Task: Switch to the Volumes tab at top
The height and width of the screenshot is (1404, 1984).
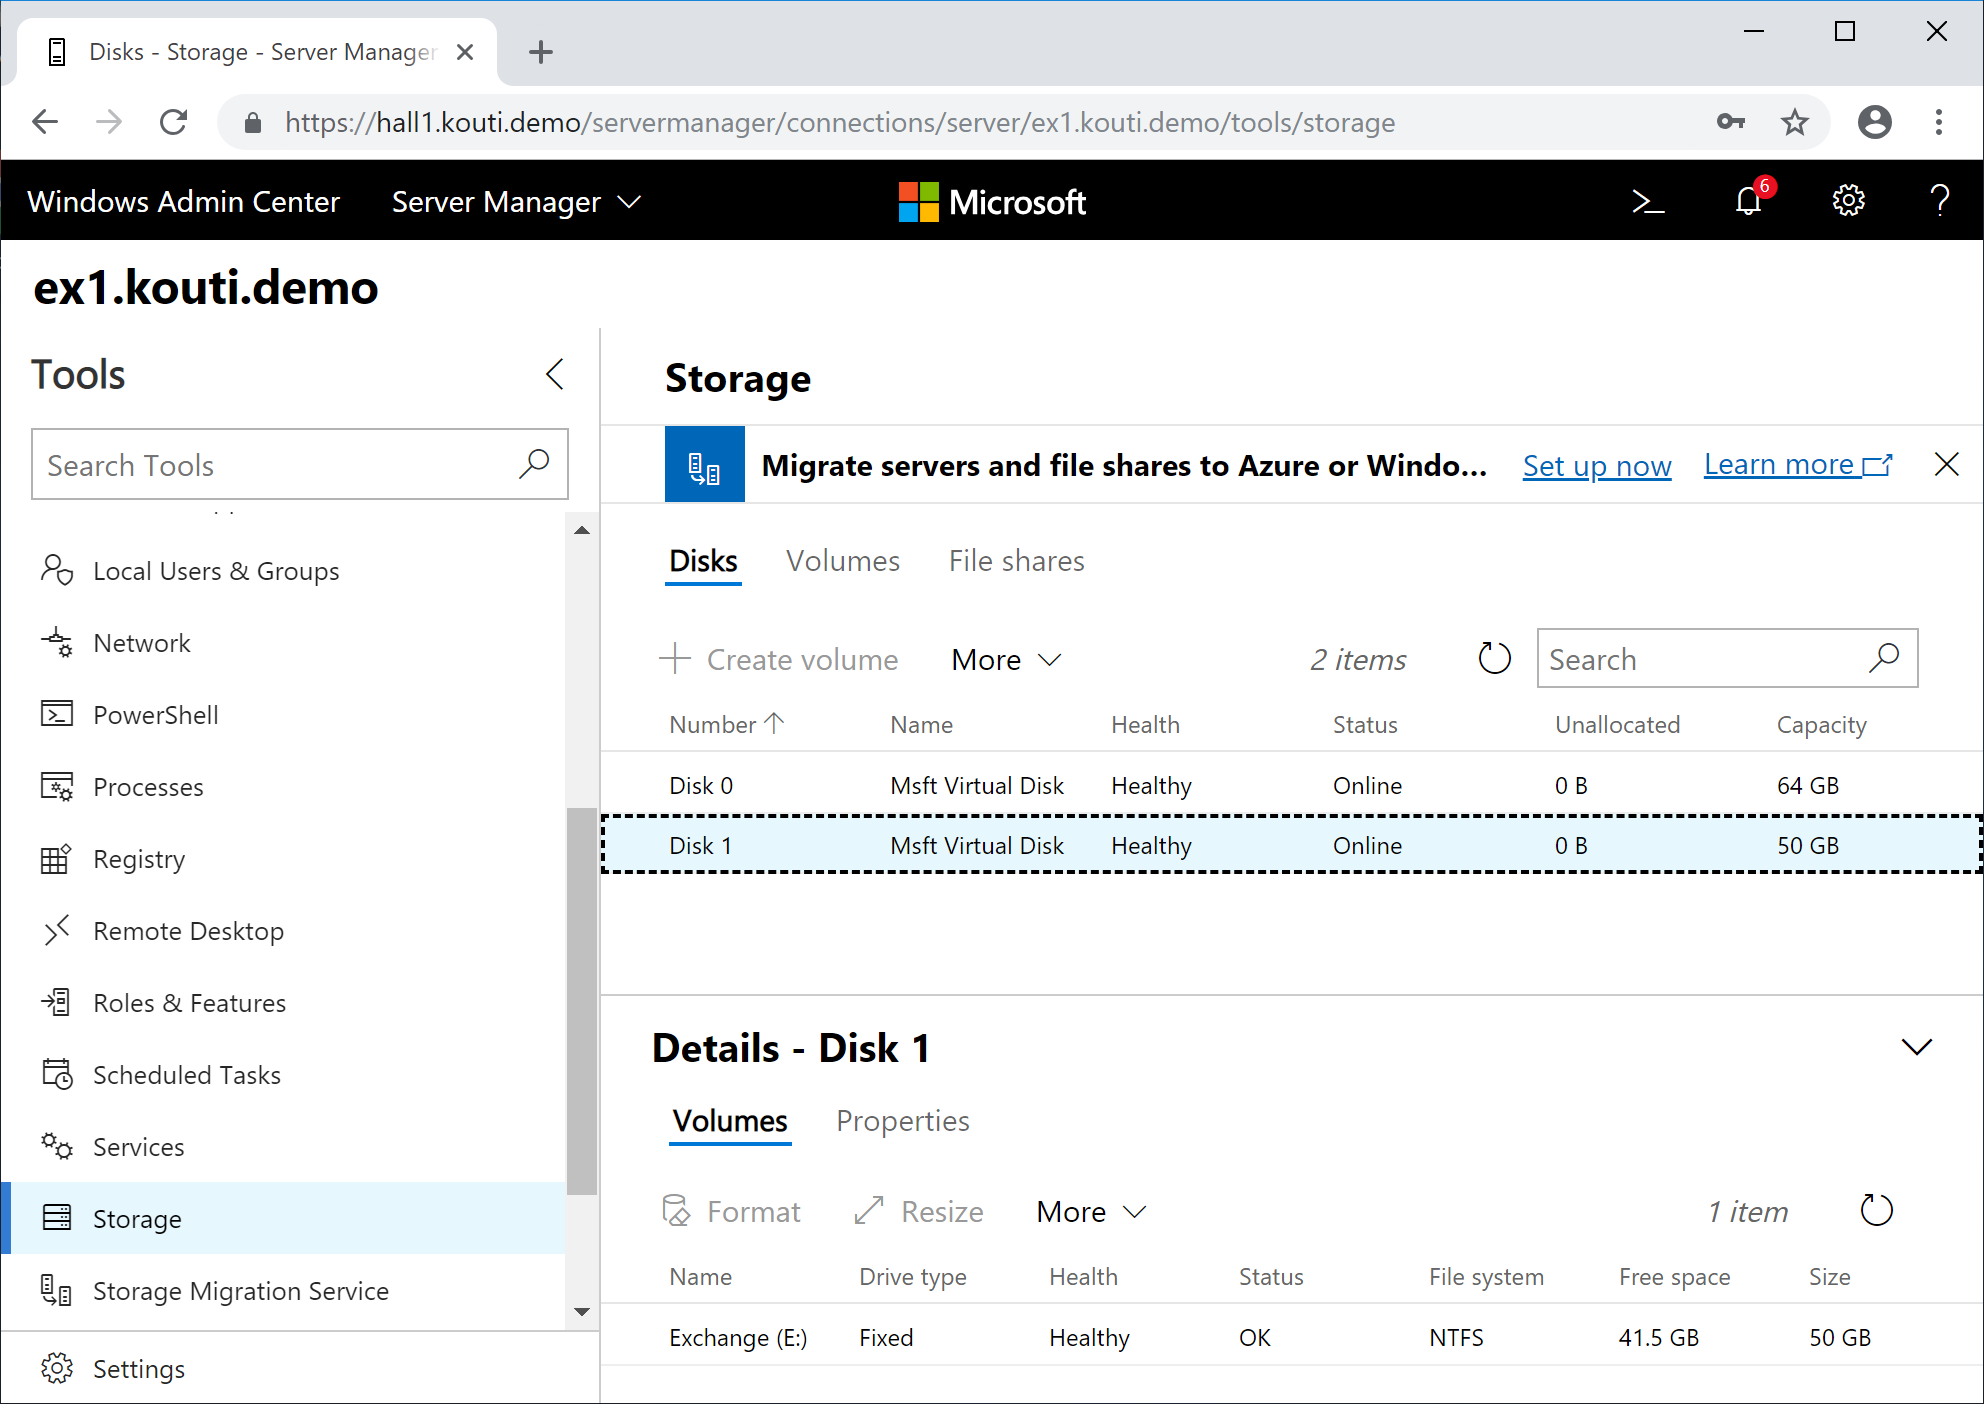Action: pyautogui.click(x=843, y=561)
